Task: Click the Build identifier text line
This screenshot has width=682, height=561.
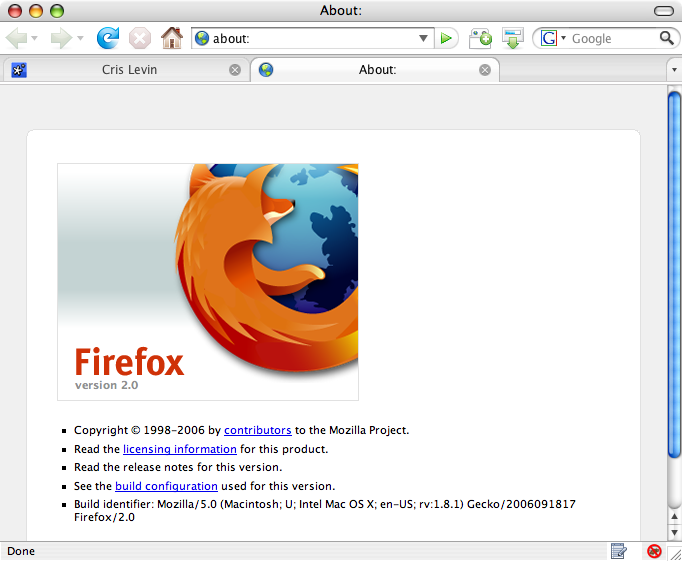Action: 324,511
